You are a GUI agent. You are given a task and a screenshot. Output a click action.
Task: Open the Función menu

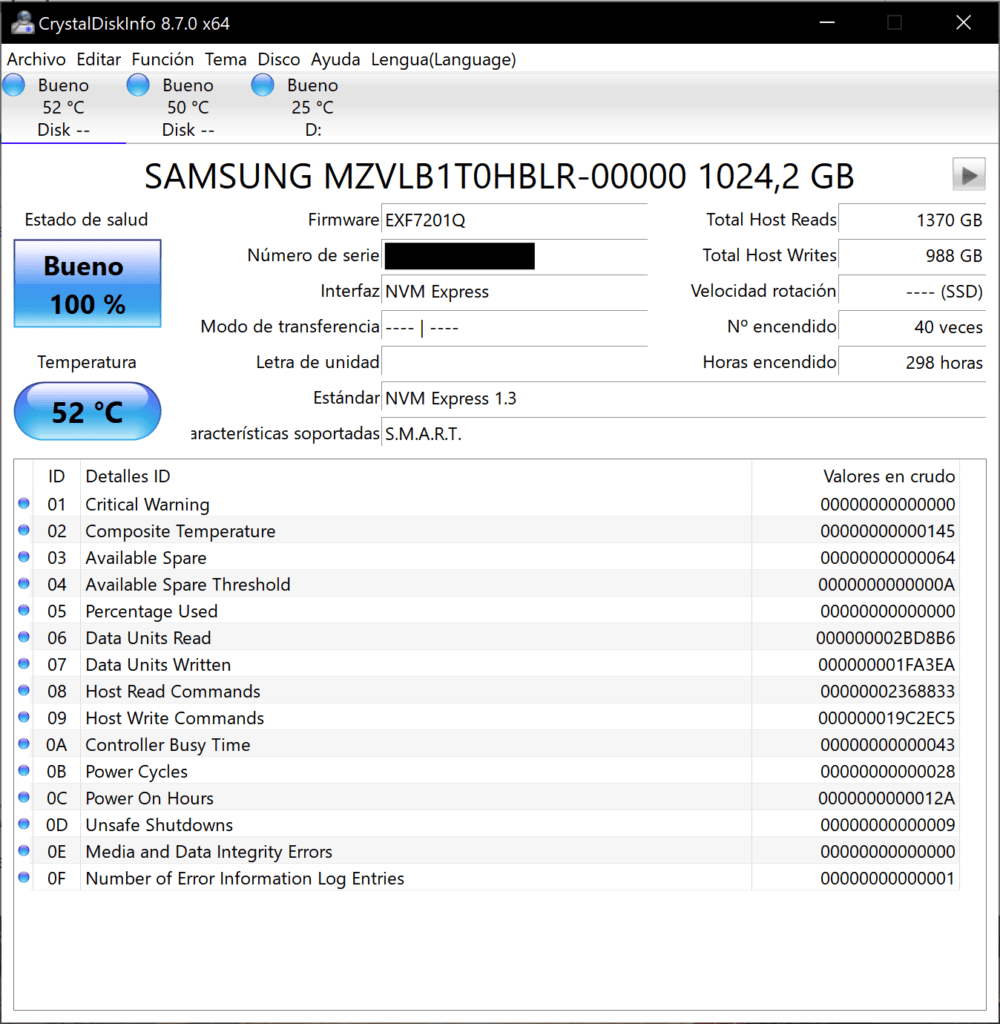[x=163, y=60]
